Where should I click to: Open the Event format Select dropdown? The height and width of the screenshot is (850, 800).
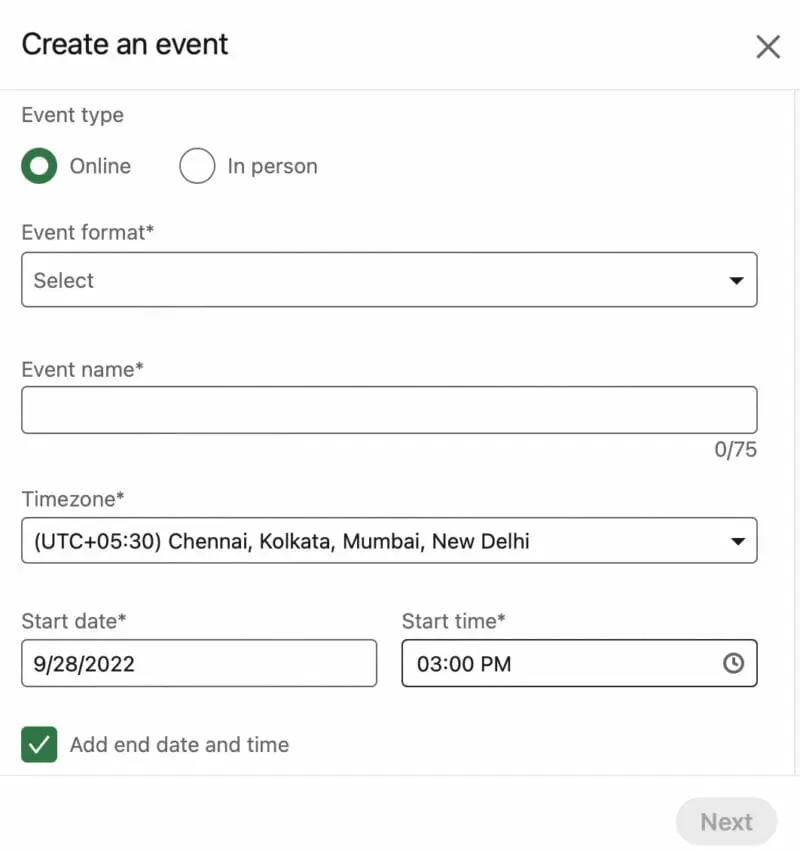[x=389, y=280]
